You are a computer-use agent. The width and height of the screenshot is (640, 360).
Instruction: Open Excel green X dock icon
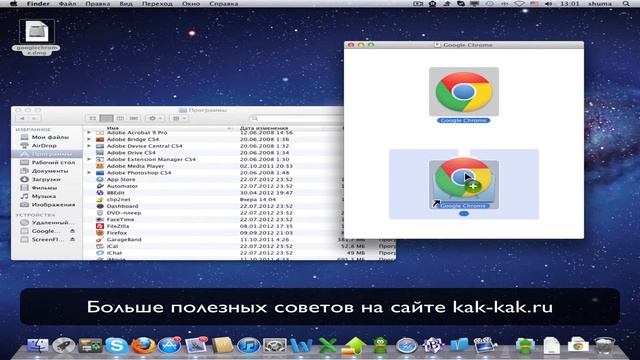(327, 345)
